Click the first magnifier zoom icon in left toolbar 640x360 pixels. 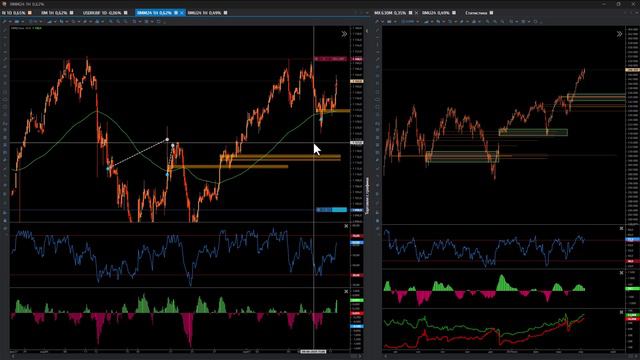pos(111,22)
